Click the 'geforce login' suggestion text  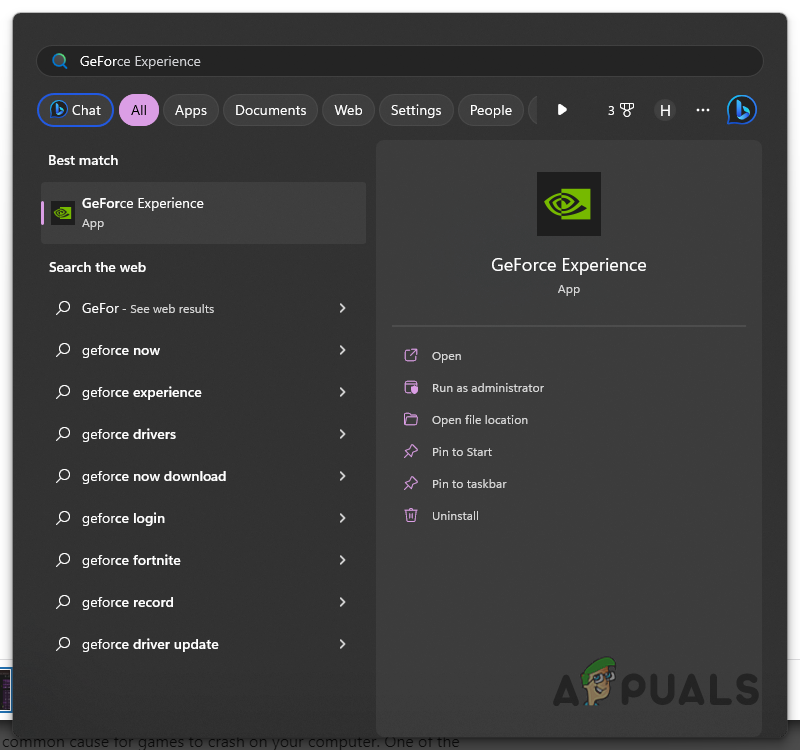click(x=123, y=518)
